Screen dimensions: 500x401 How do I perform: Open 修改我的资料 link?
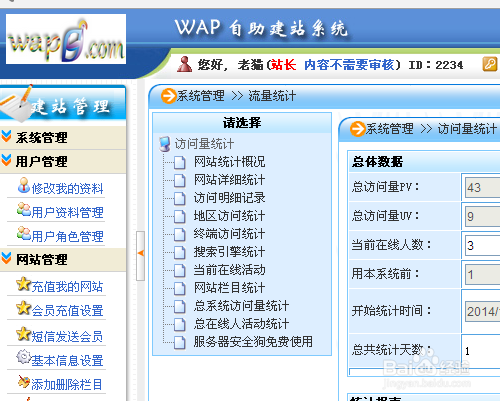(x=67, y=189)
